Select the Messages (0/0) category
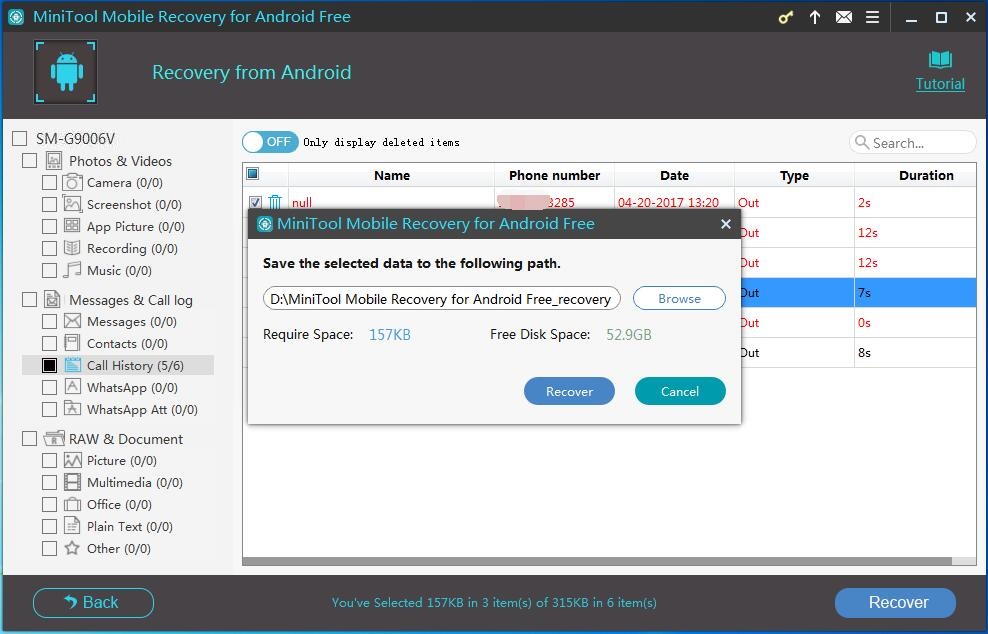 131,322
